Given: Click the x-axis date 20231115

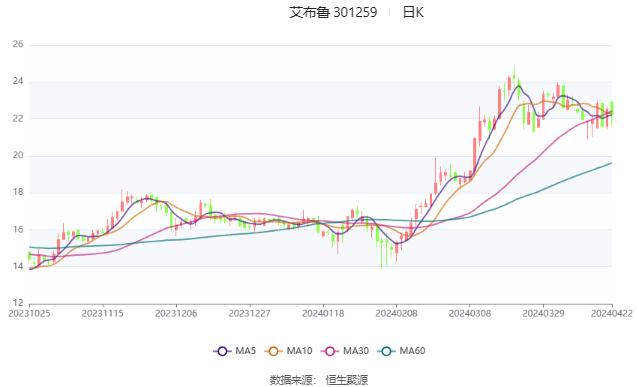Looking at the screenshot, I should (102, 313).
